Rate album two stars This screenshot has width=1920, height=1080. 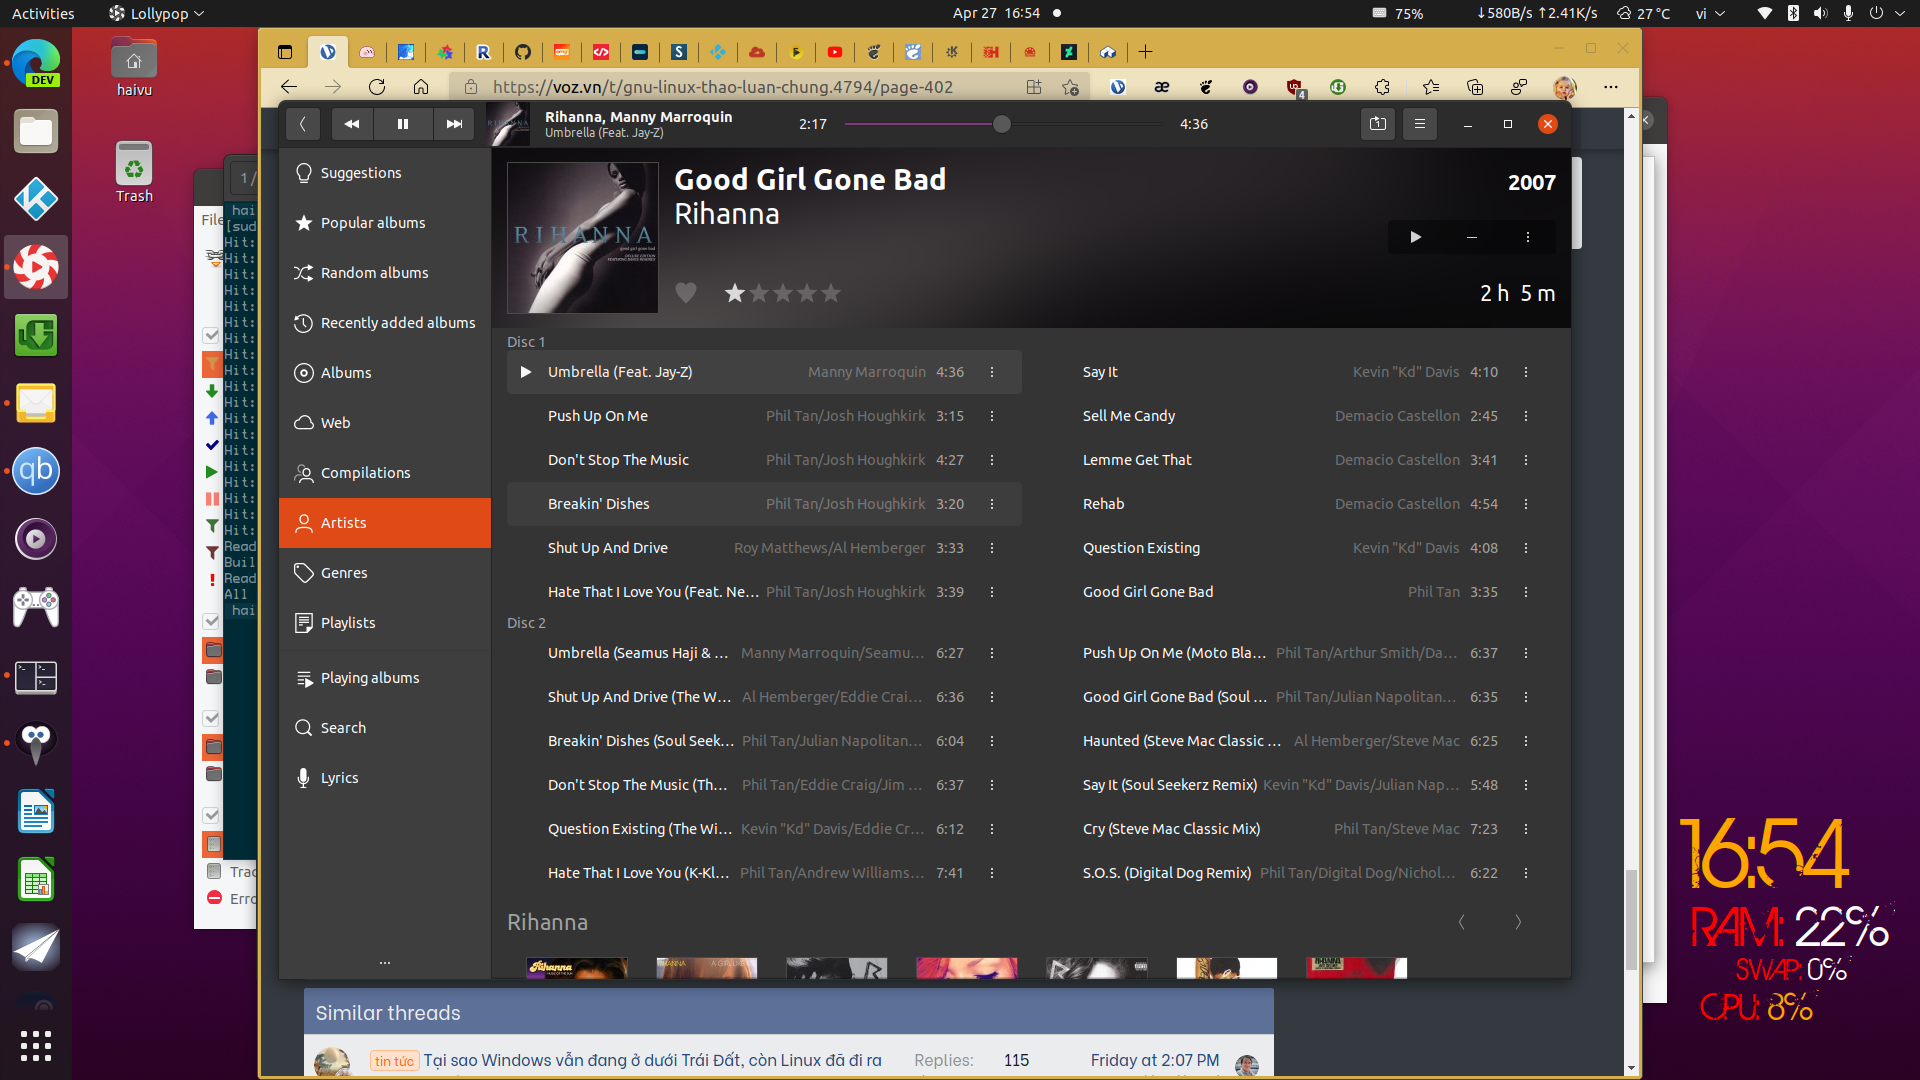click(759, 293)
